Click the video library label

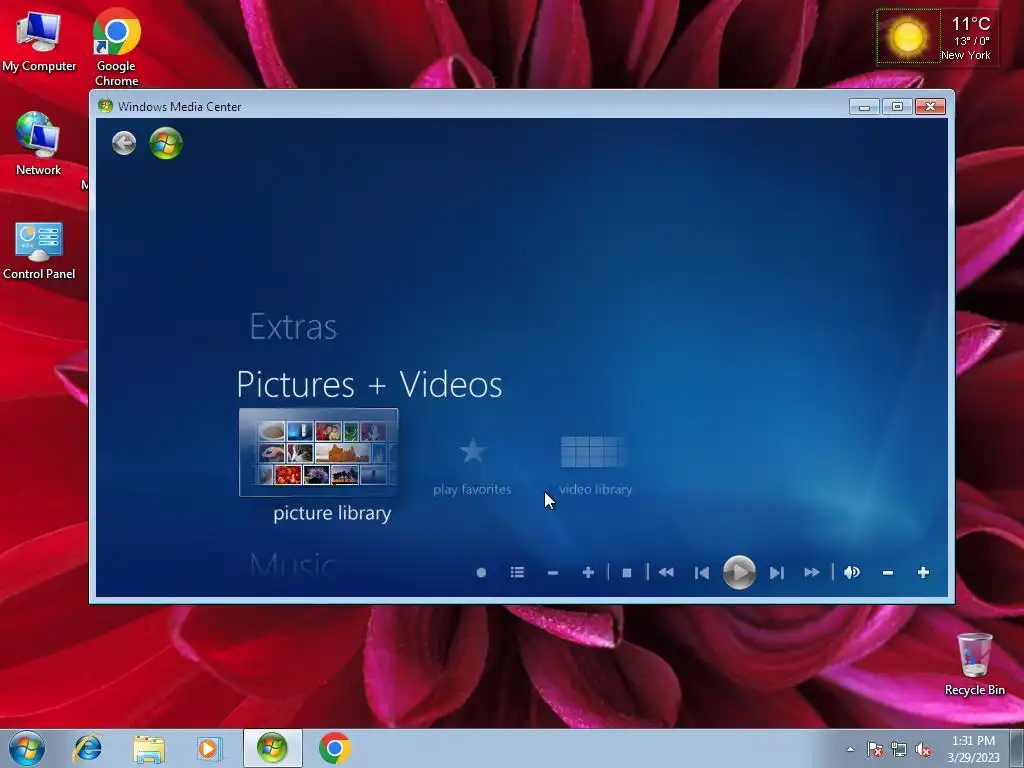(x=596, y=489)
